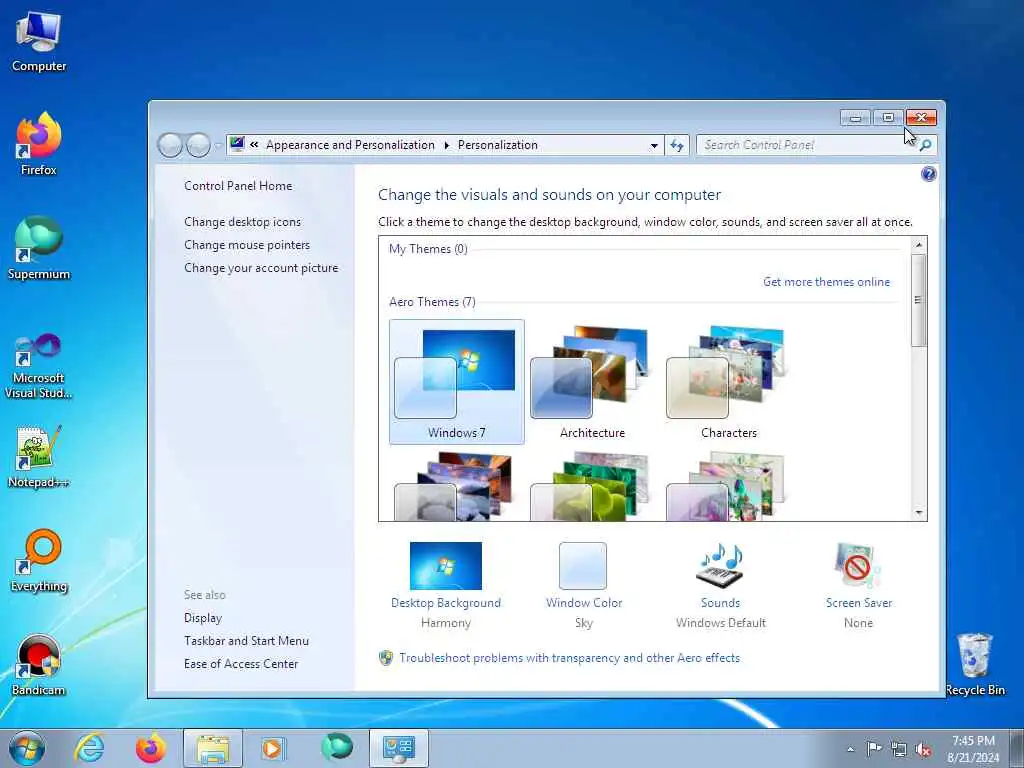Click the Control Panel help icon

(928, 174)
